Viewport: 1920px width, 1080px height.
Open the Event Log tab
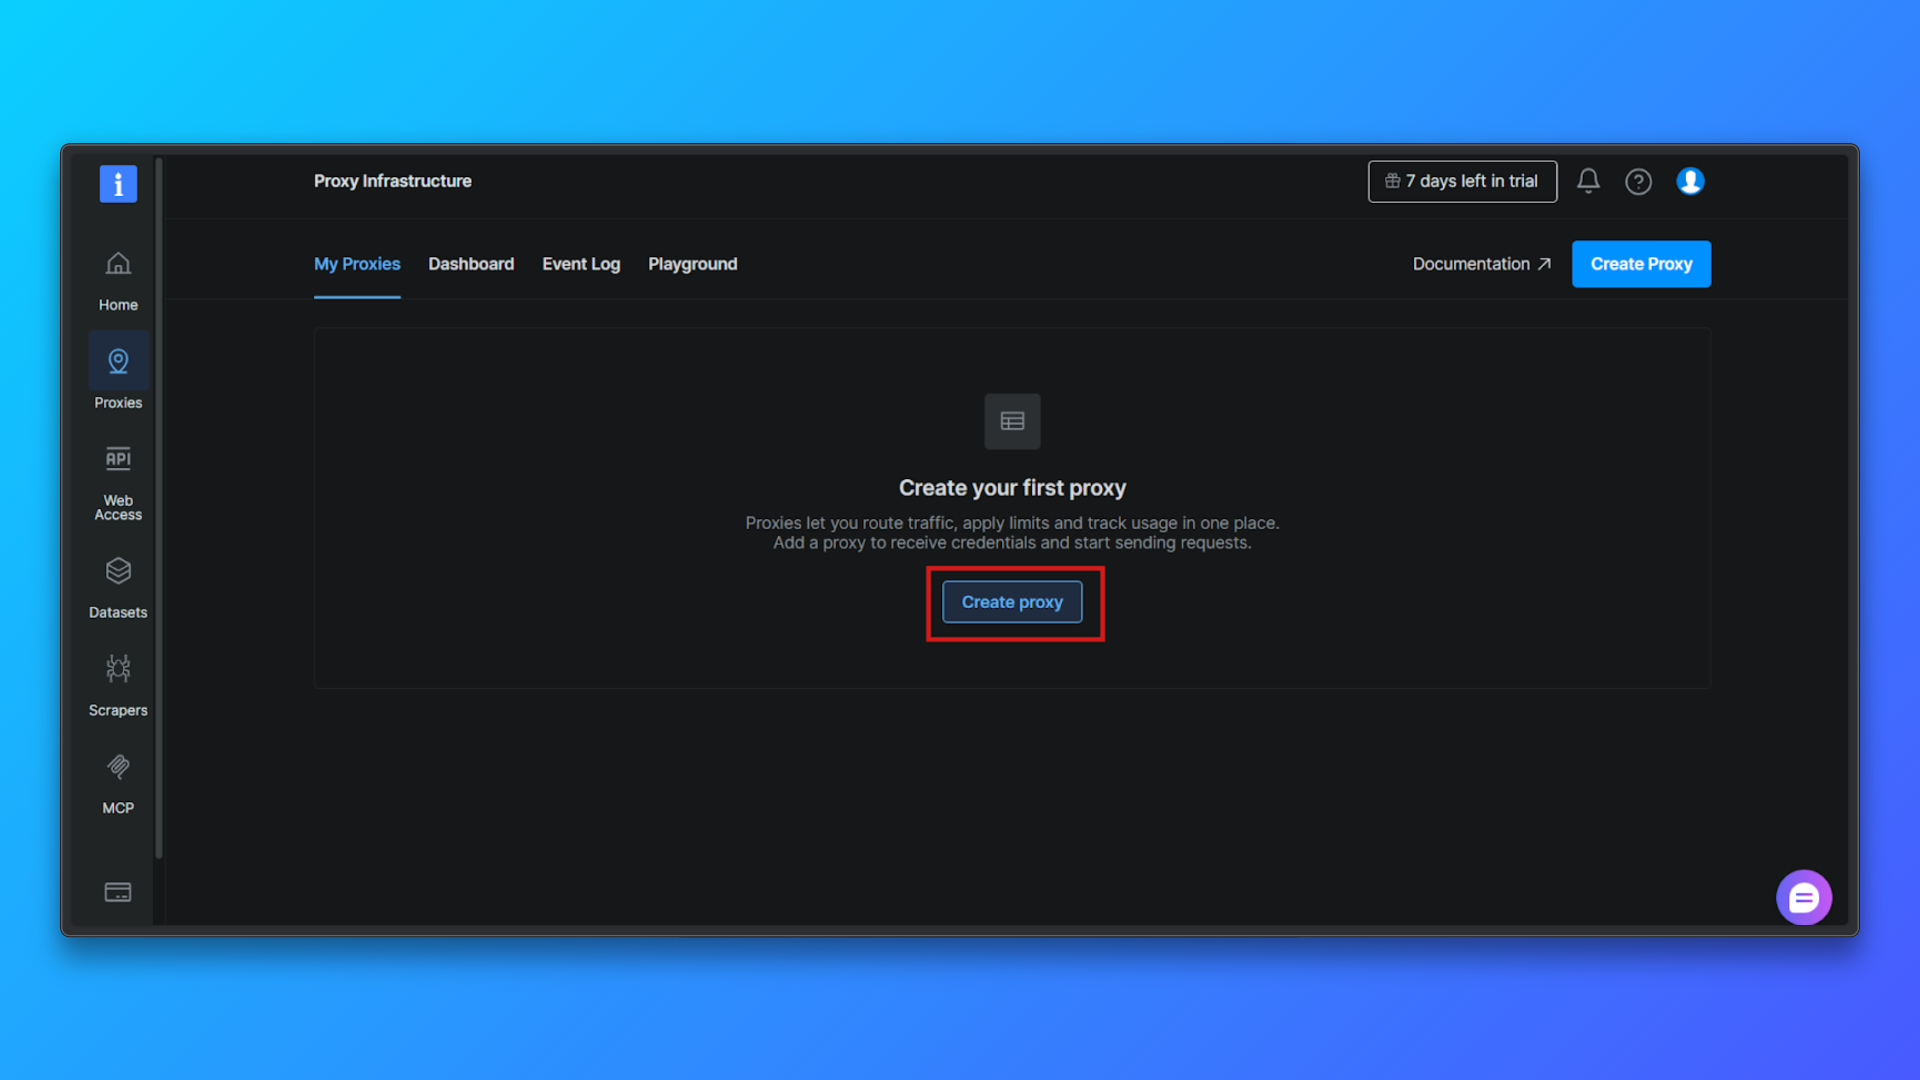[x=581, y=264]
